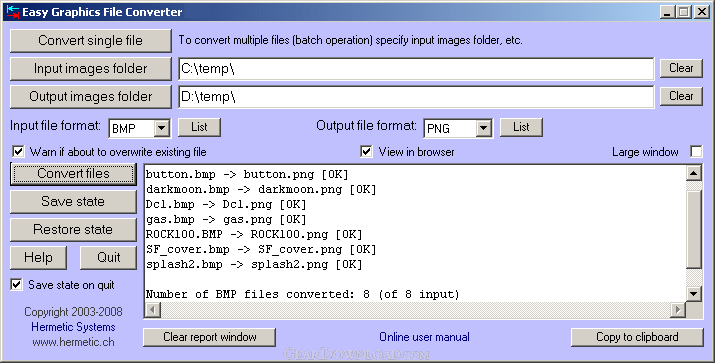Click List button next to output format
Screen dimensions: 715x363
(x=521, y=127)
